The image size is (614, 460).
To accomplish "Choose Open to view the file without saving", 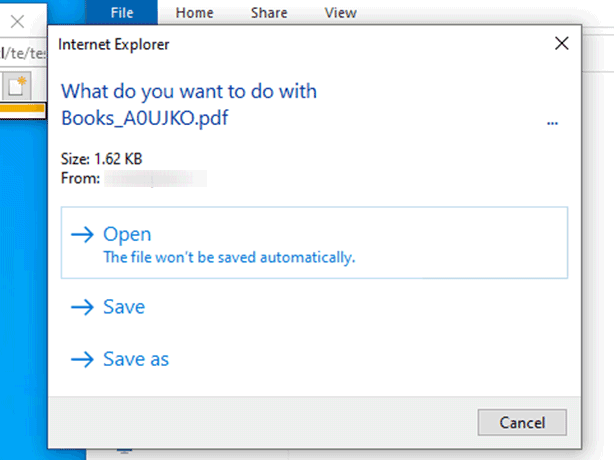I will [x=314, y=243].
